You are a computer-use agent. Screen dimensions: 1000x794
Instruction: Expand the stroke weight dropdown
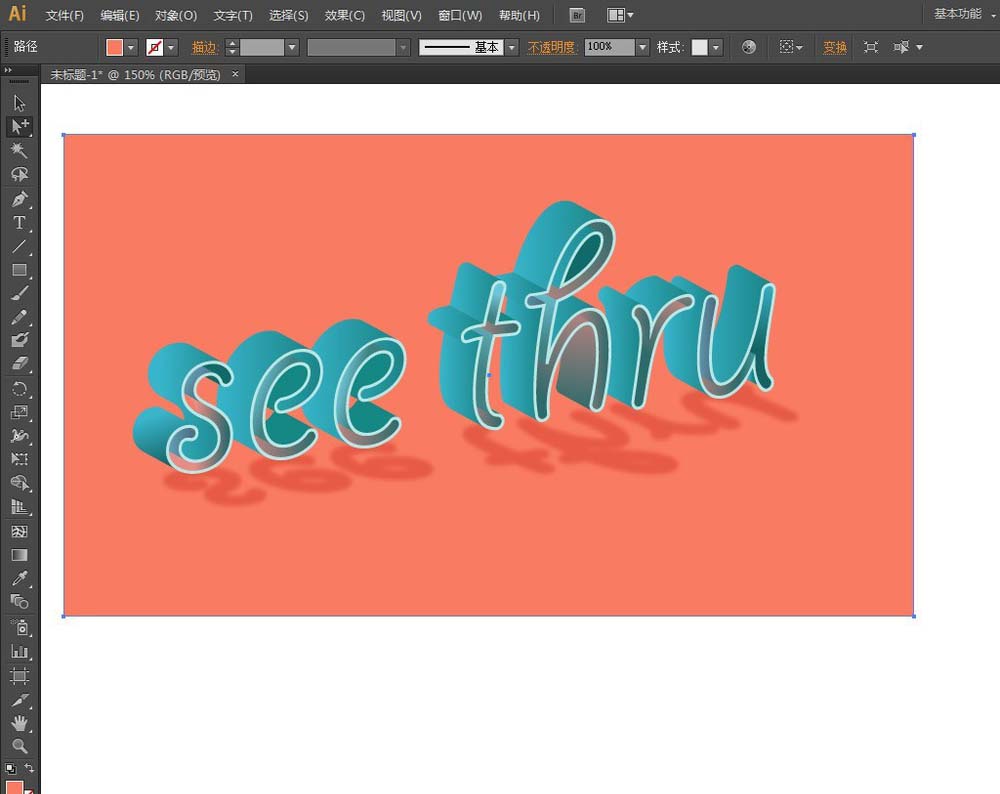[292, 47]
